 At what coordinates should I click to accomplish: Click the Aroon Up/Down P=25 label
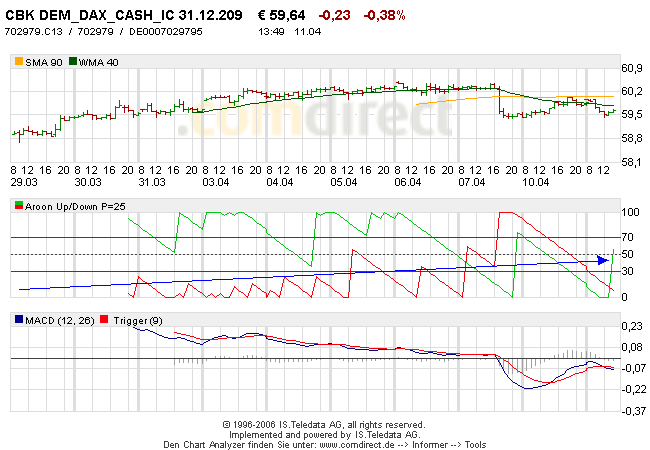75,206
